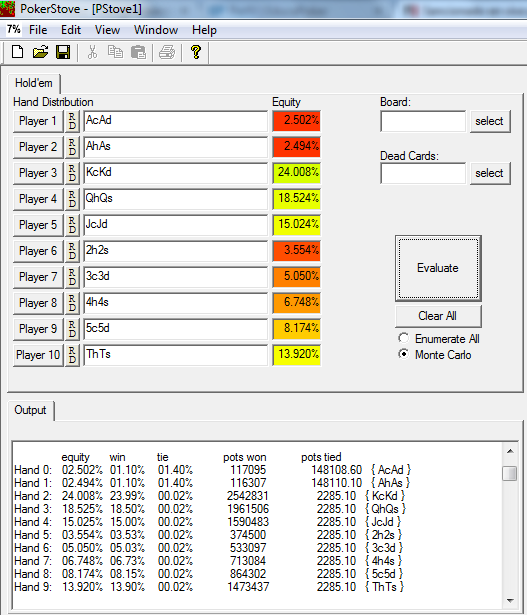Click the red 2.502% equity box
Viewport: 527px width, 615px height.
(297, 121)
